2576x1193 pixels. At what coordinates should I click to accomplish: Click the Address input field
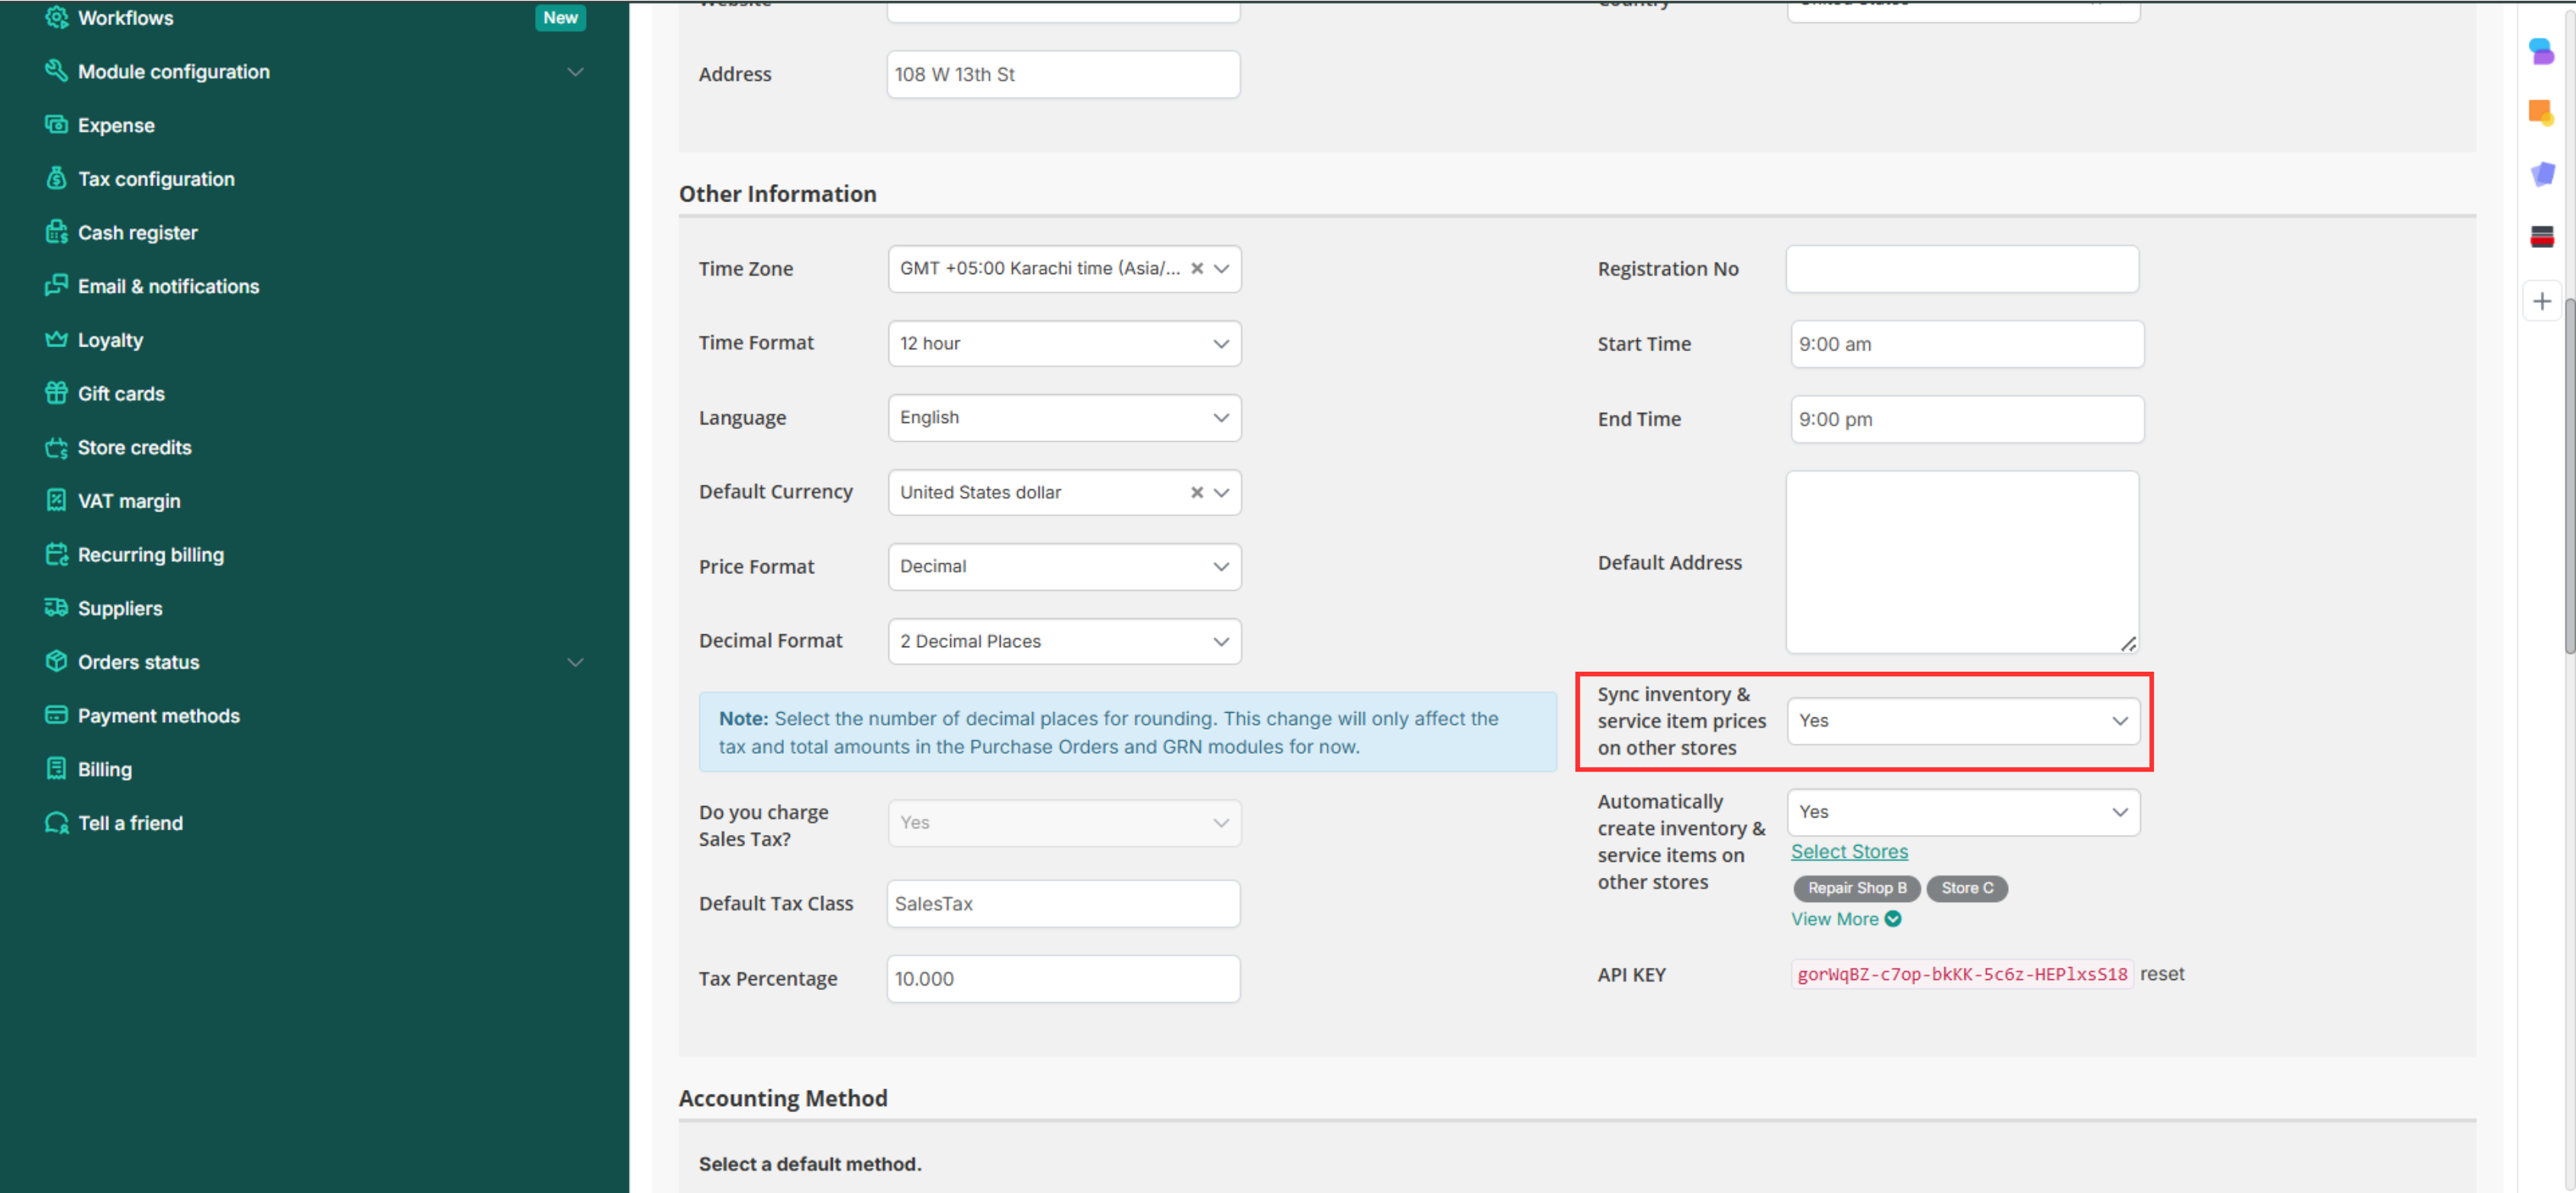click(x=1063, y=74)
